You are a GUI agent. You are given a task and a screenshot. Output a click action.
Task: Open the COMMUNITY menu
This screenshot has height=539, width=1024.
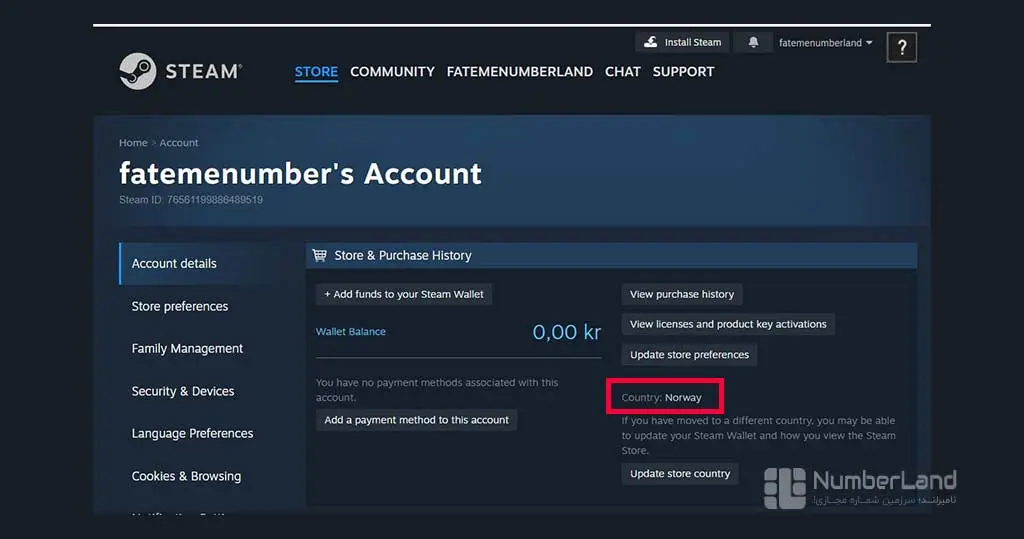[x=392, y=72]
